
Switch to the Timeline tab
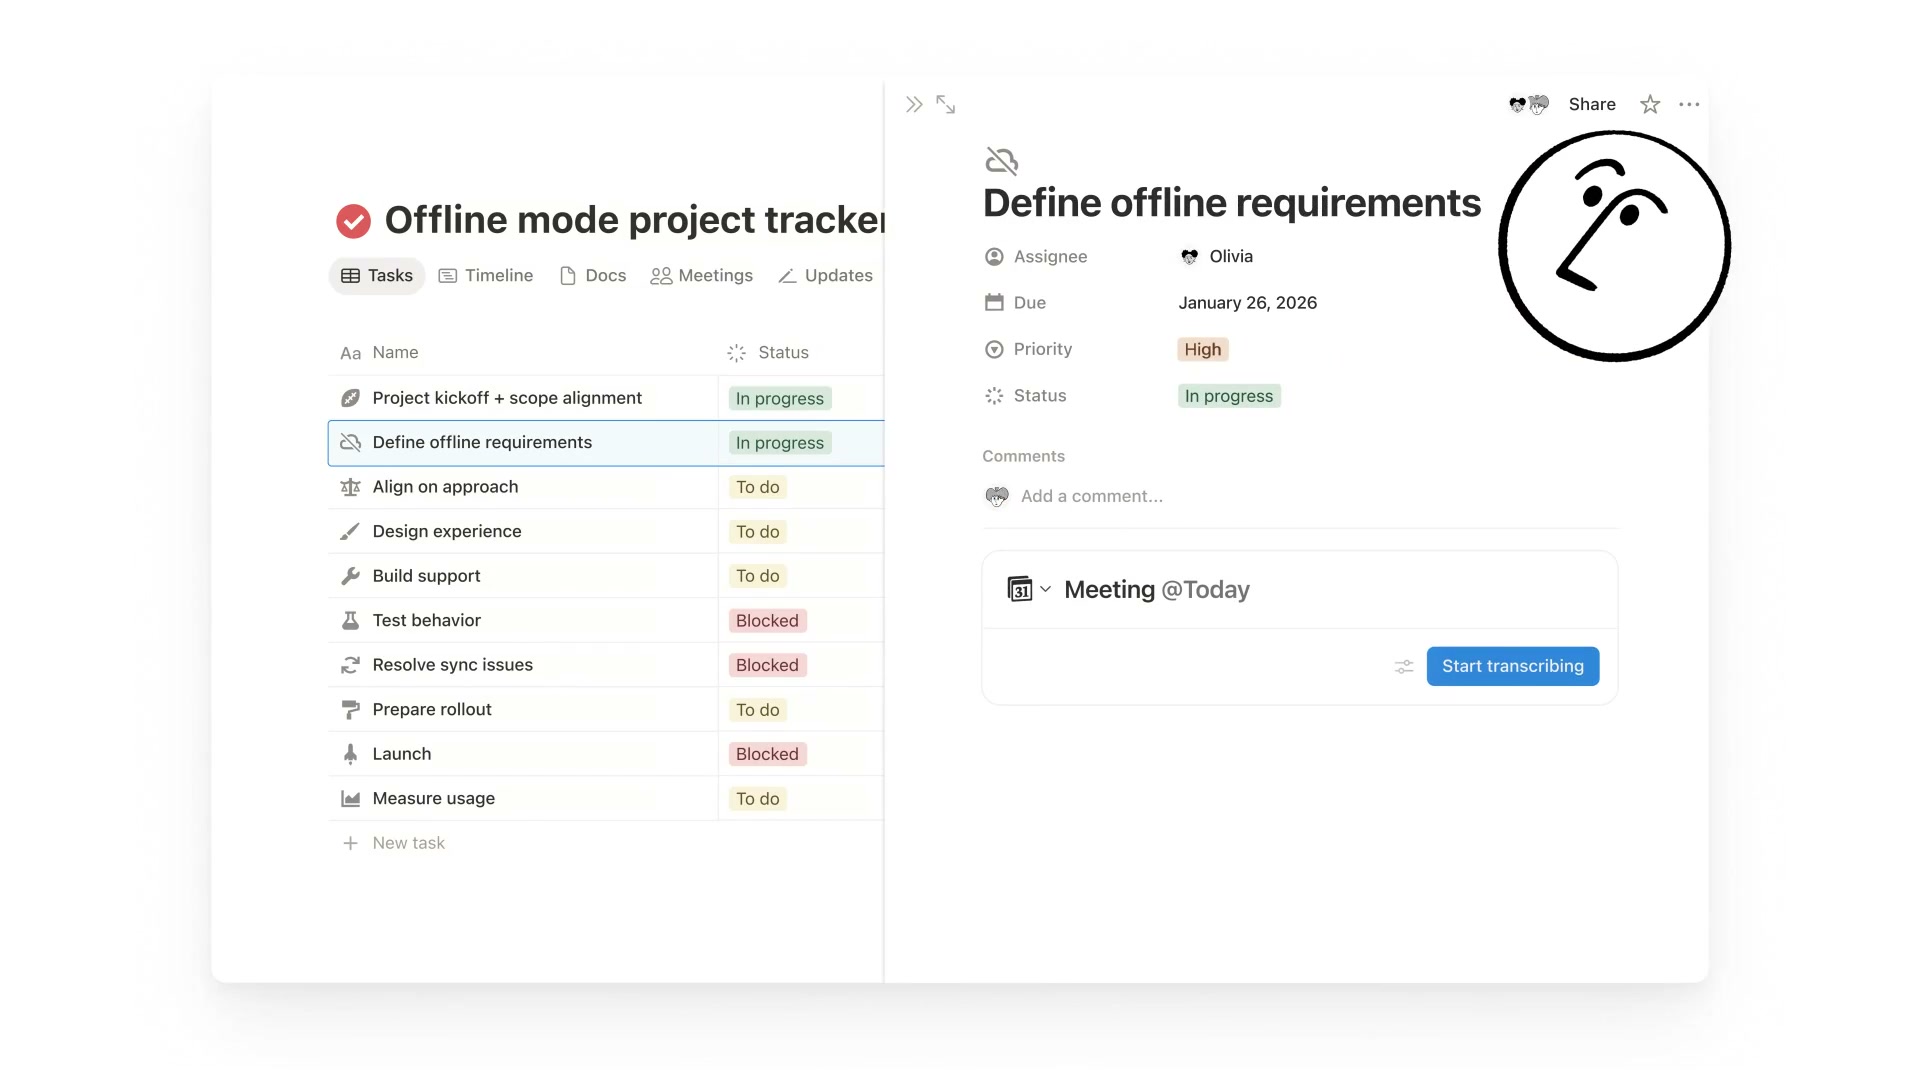pos(486,276)
